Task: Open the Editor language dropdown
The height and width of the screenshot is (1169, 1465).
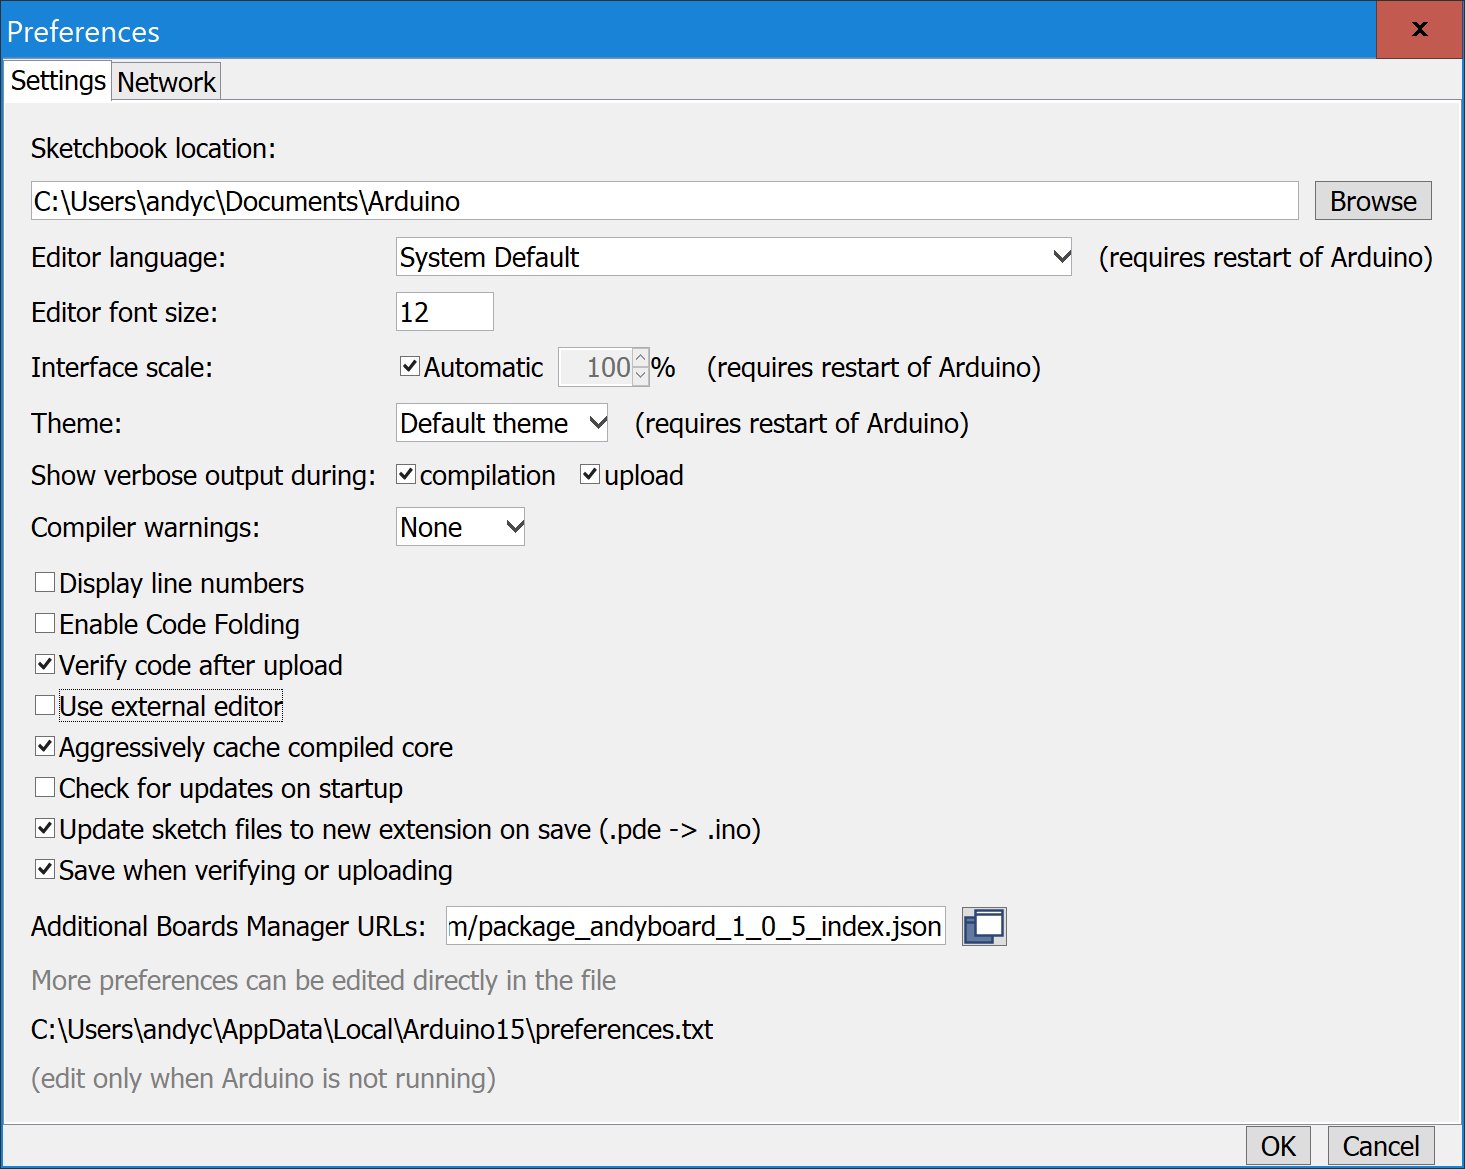Action: tap(734, 257)
